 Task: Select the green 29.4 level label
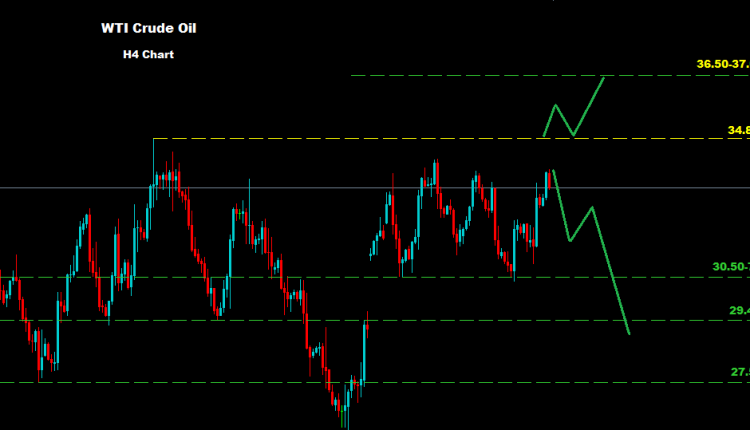tap(739, 310)
